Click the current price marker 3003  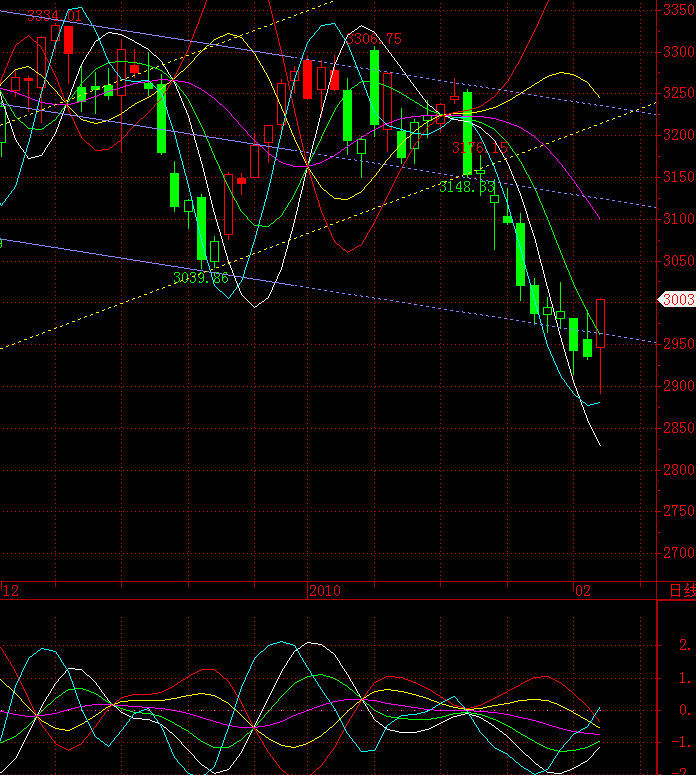coord(677,300)
